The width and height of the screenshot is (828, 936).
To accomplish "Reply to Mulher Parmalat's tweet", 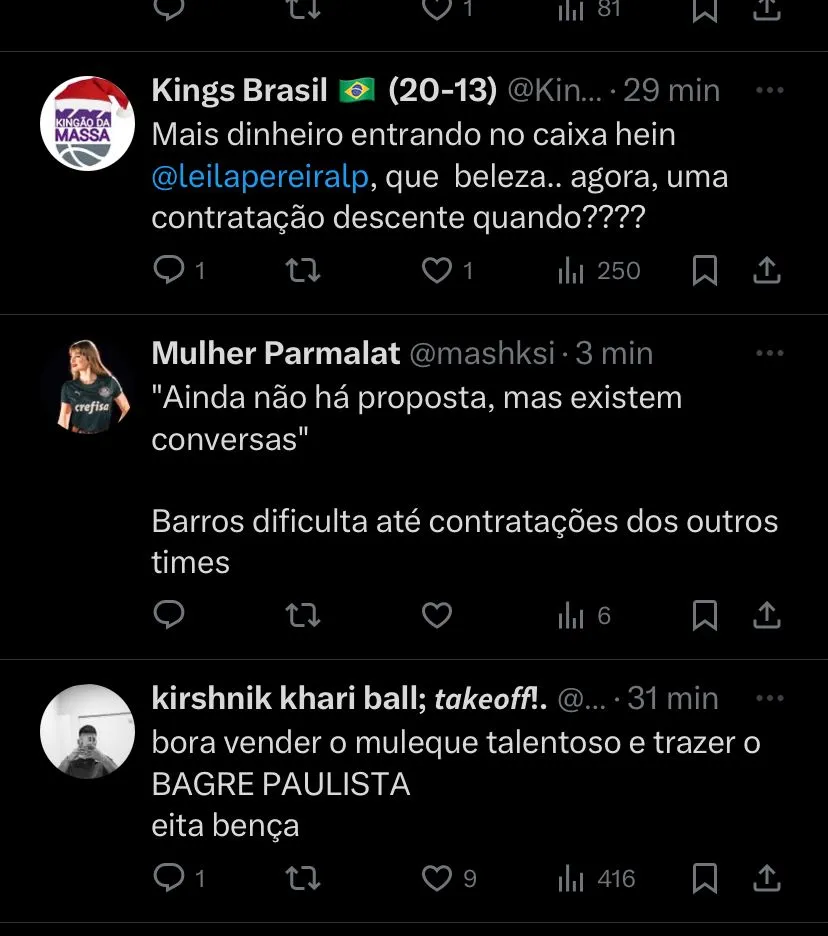I will click(x=171, y=616).
